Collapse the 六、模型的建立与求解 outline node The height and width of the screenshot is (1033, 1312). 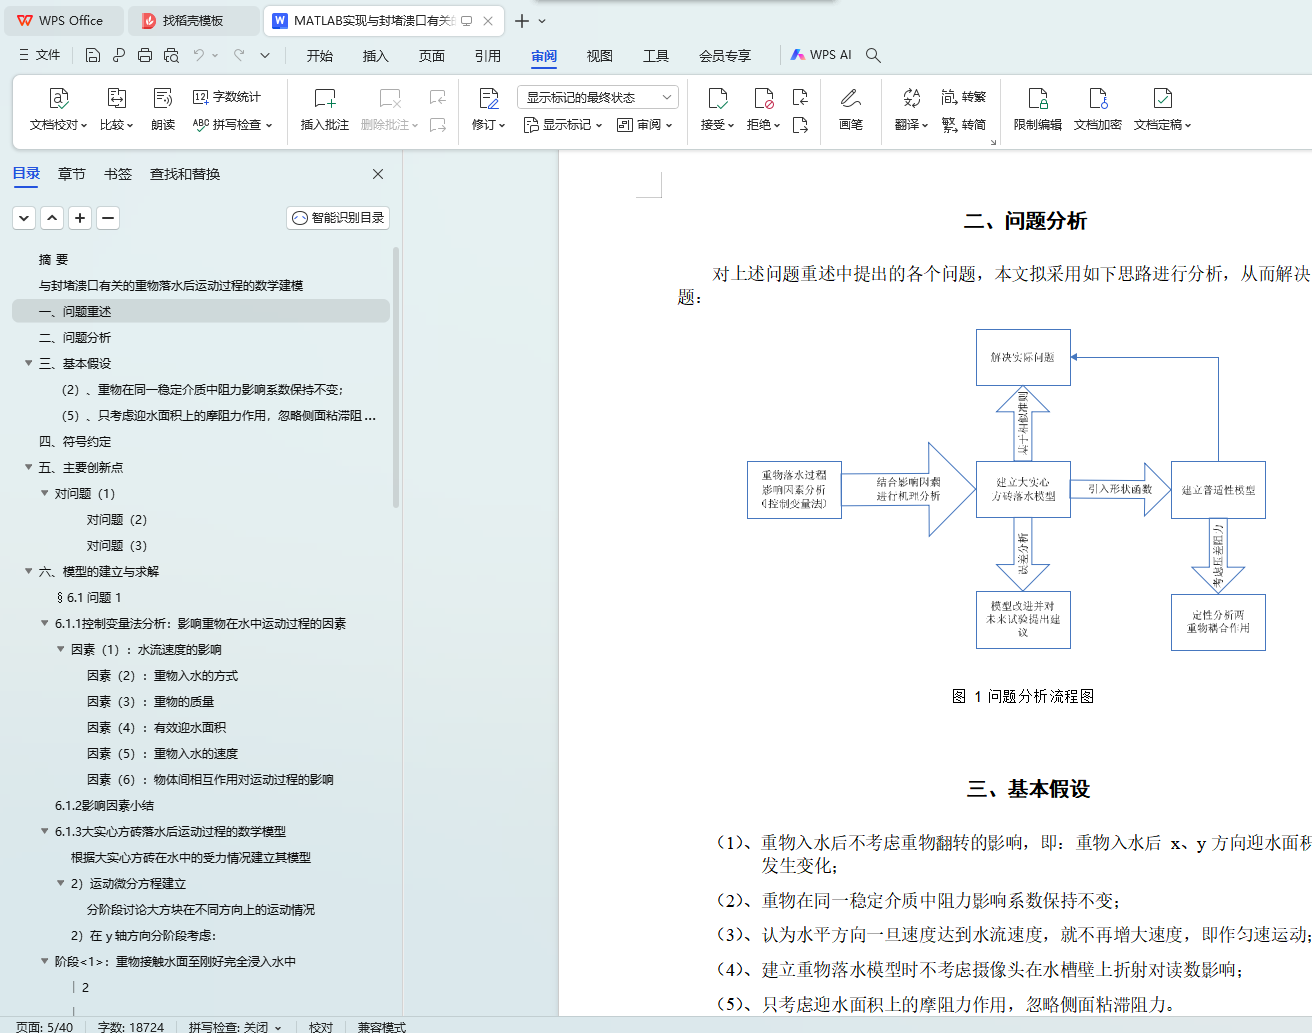[28, 571]
